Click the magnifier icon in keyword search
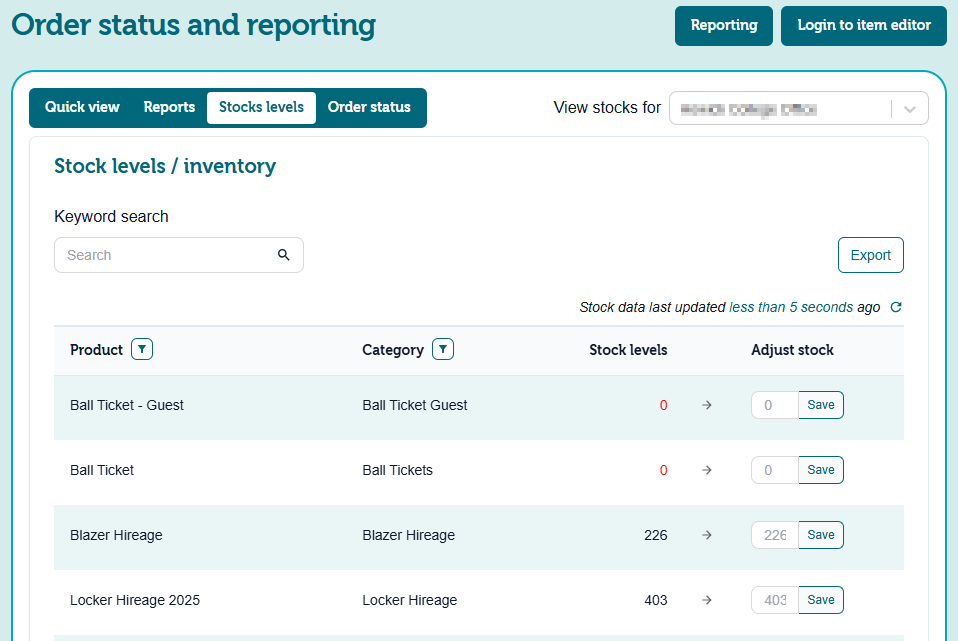The height and width of the screenshot is (641, 958). [284, 255]
